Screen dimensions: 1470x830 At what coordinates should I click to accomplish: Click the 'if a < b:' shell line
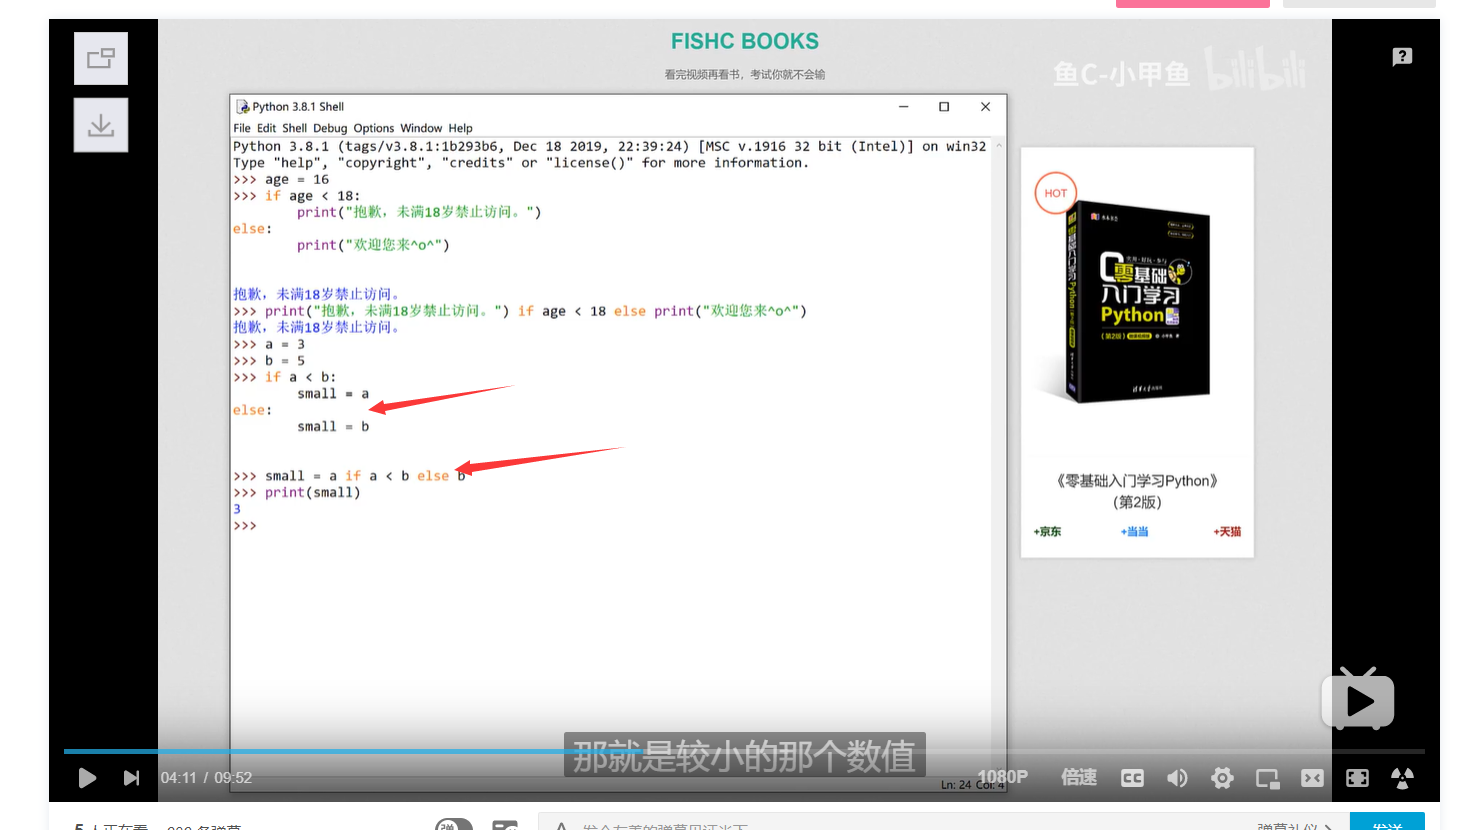point(301,377)
